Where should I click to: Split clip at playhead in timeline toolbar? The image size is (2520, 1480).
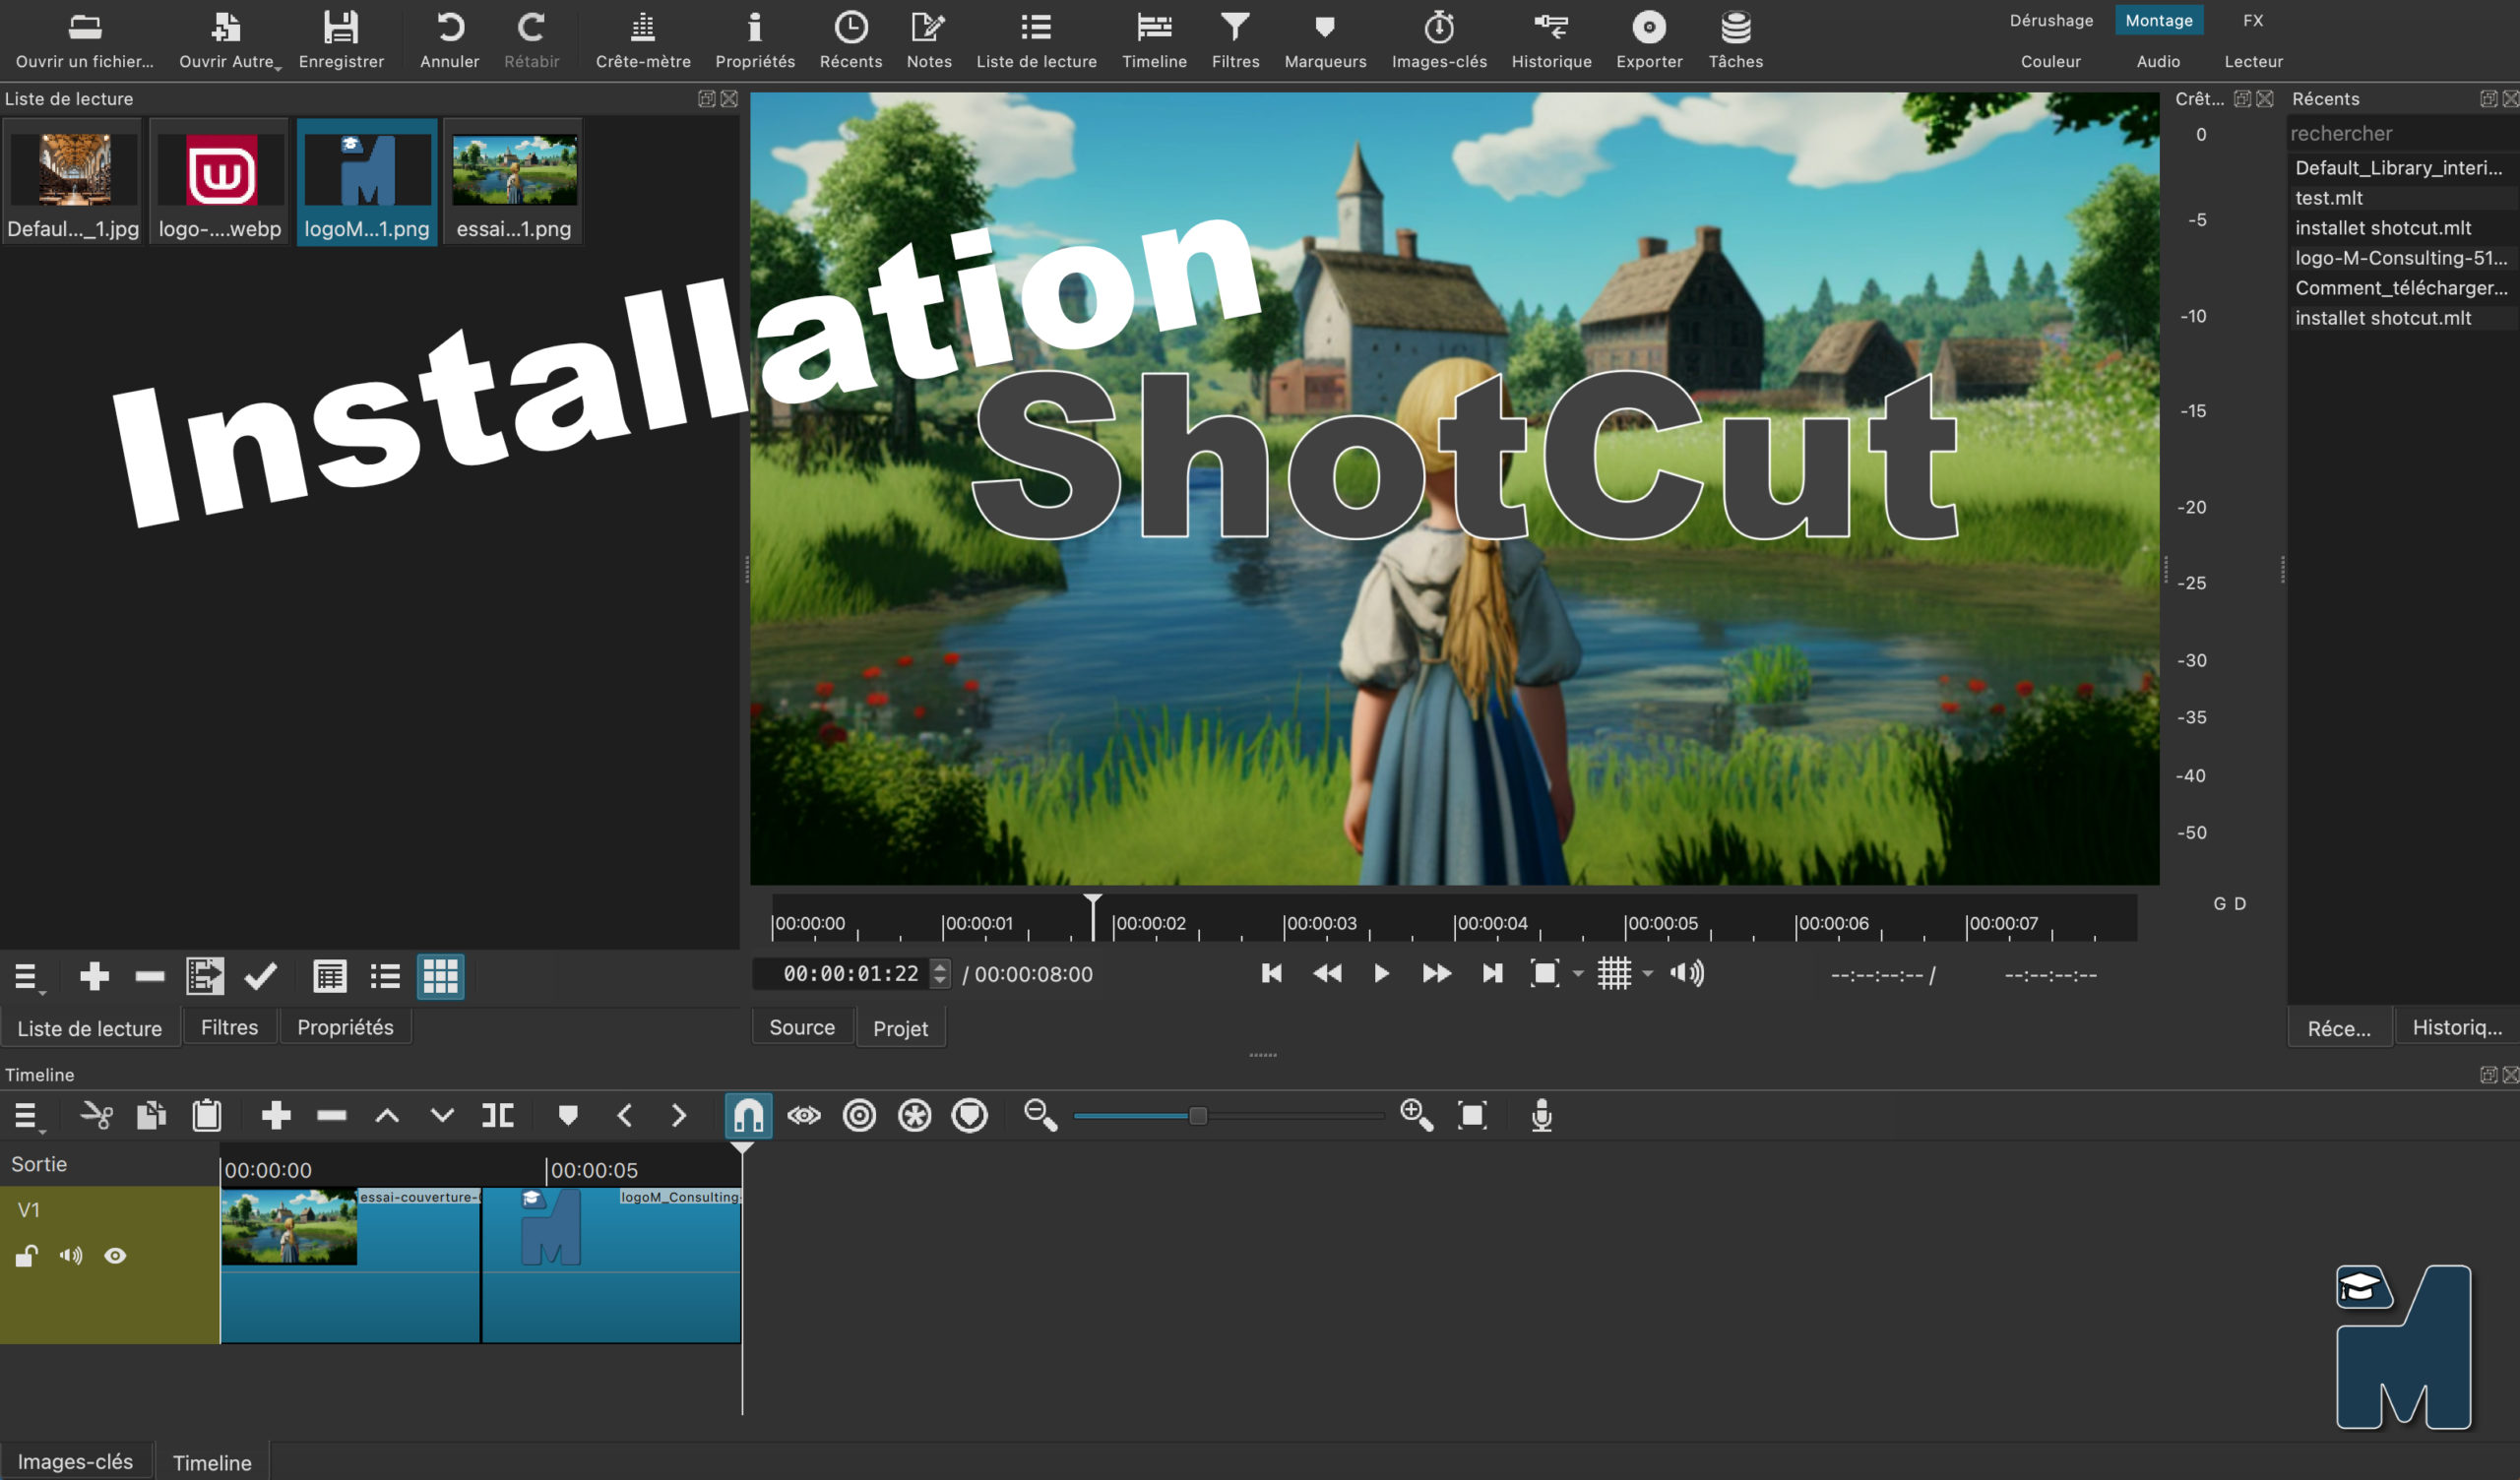click(x=498, y=1115)
